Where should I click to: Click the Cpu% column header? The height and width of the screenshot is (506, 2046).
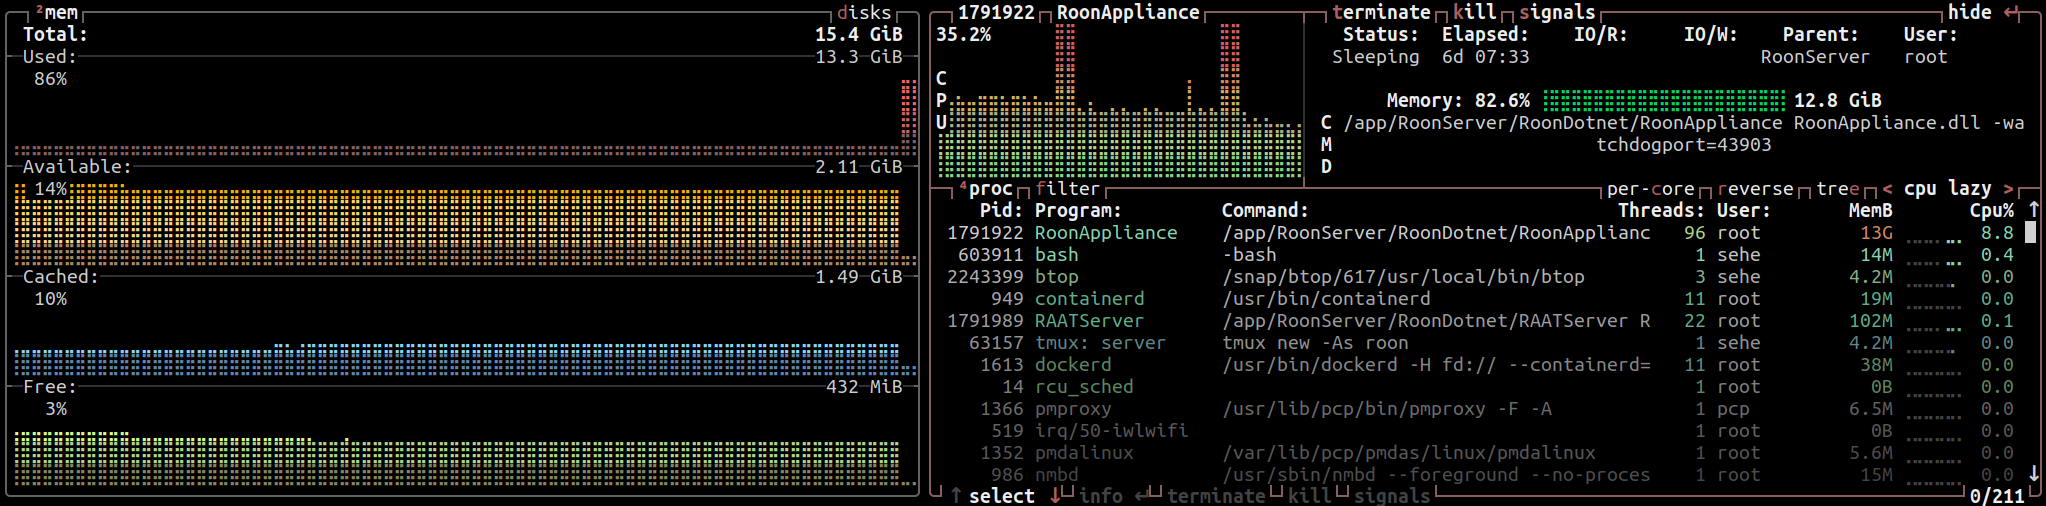pos(1992,211)
